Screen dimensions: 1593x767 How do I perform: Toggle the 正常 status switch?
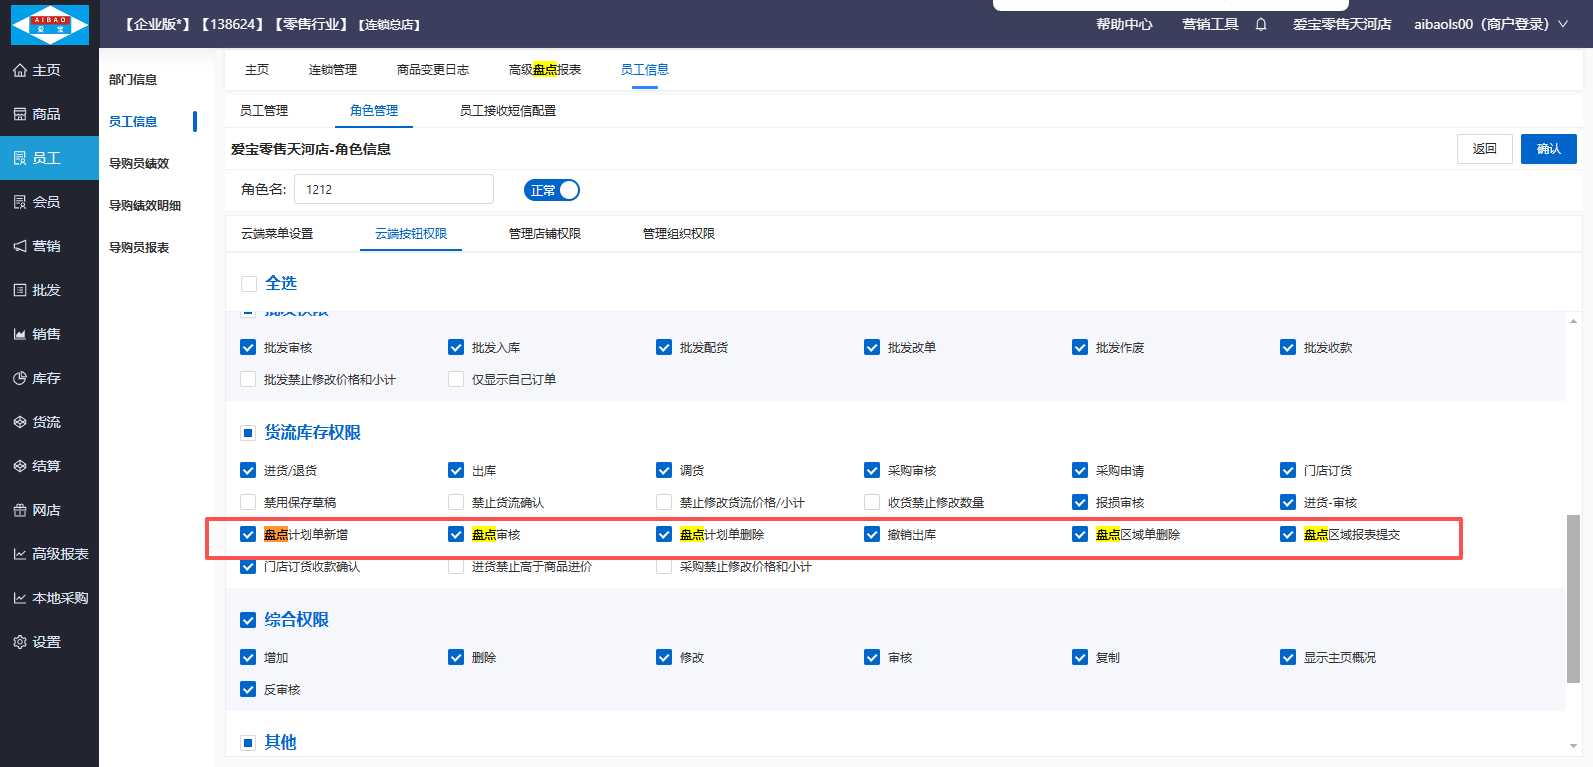tap(551, 190)
